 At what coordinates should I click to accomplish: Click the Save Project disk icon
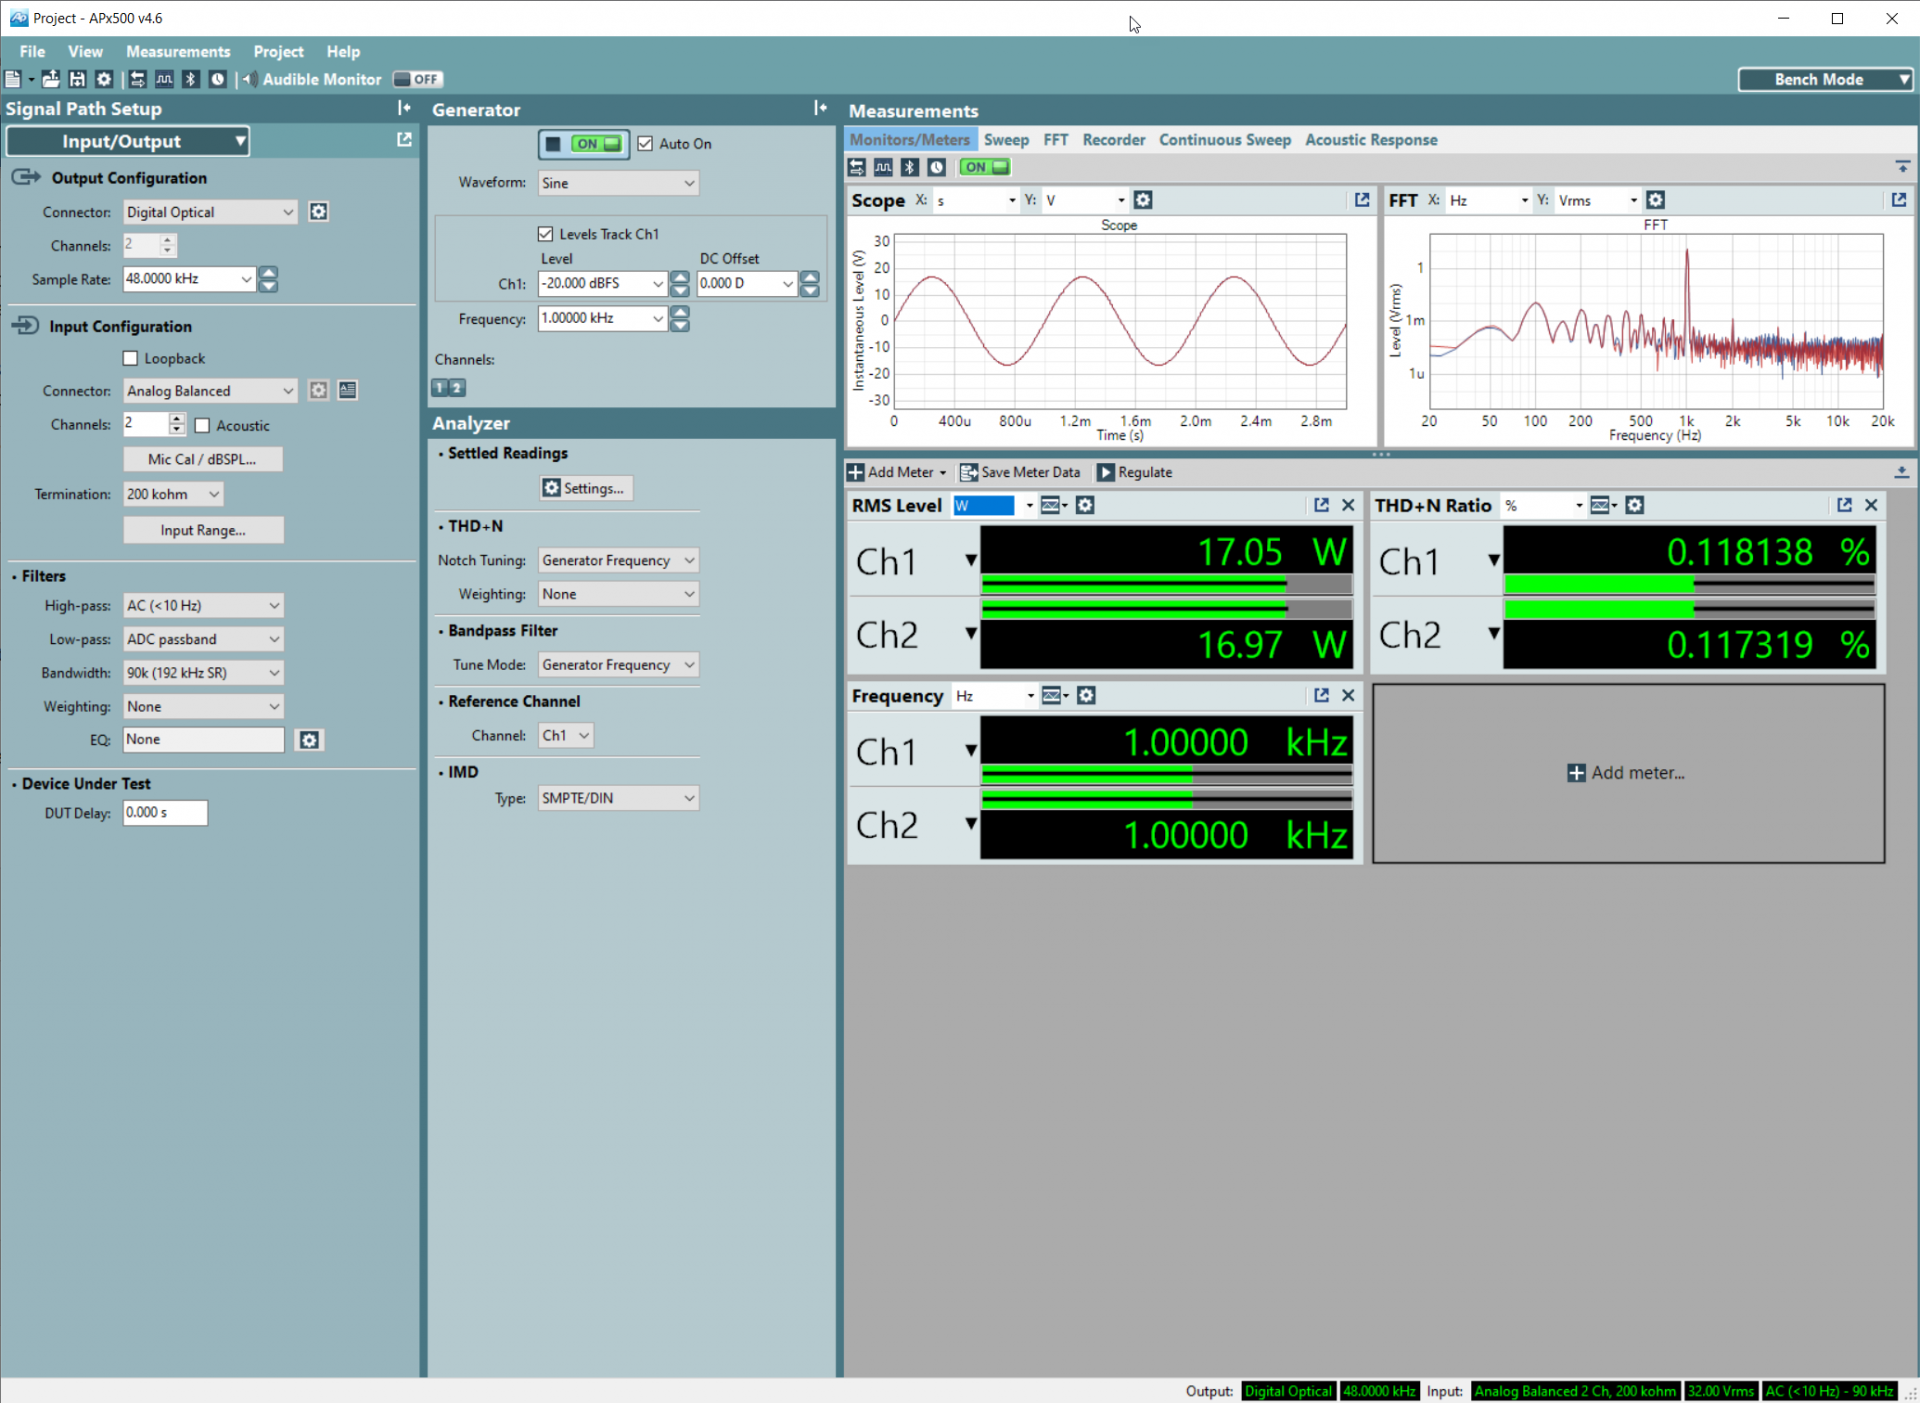[77, 79]
